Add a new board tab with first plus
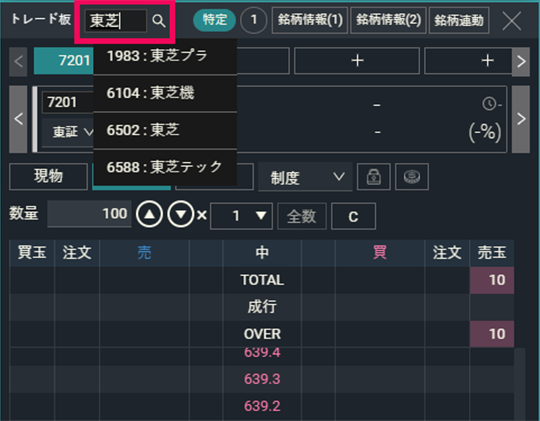 (357, 61)
